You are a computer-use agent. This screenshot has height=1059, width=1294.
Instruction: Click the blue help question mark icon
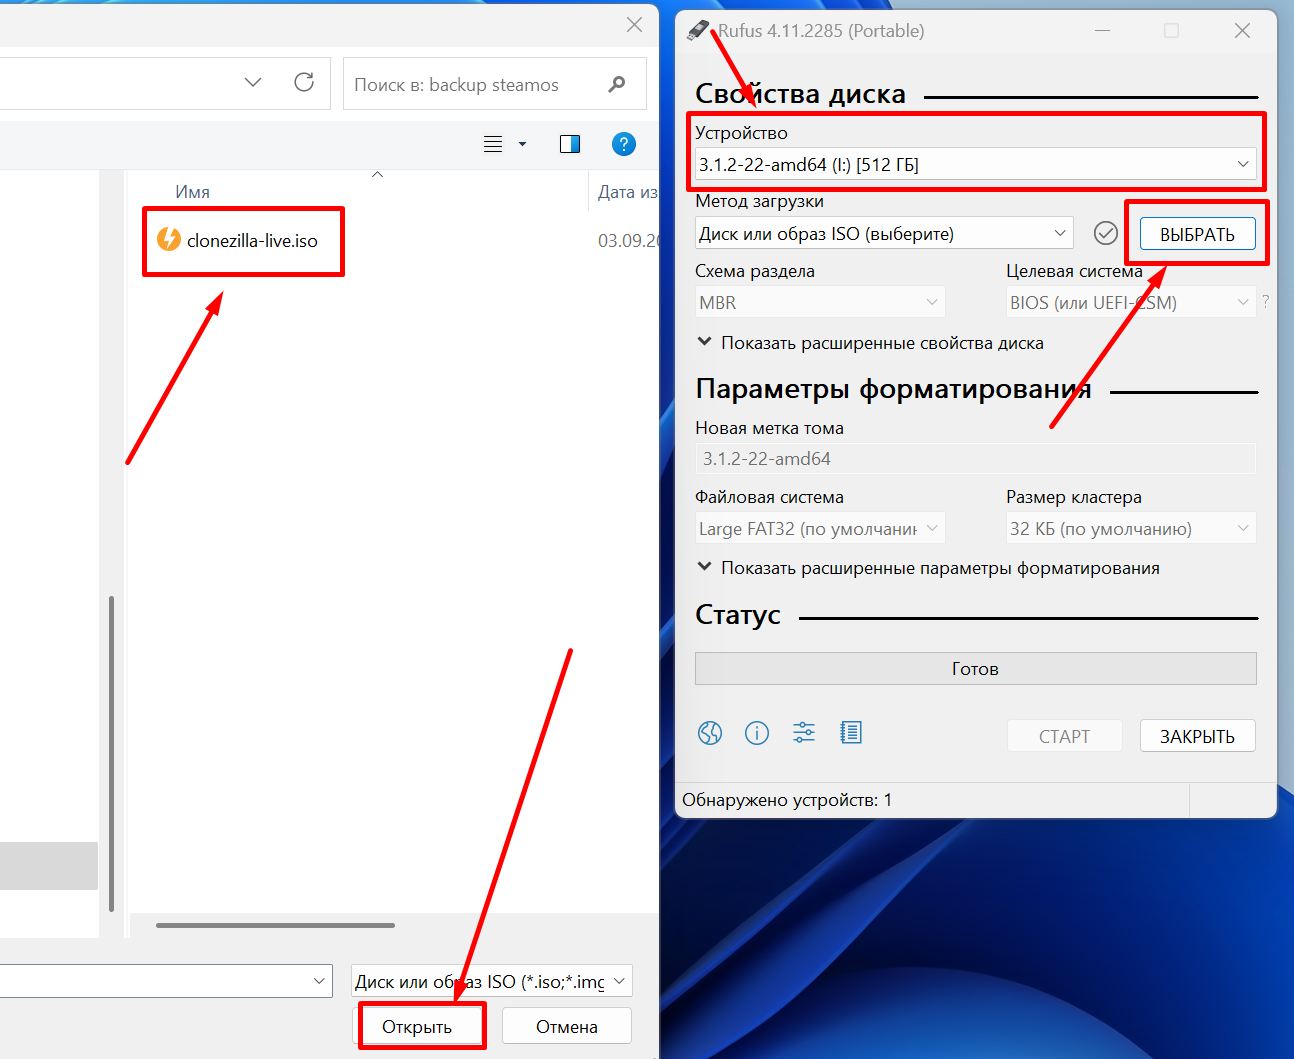click(x=623, y=144)
